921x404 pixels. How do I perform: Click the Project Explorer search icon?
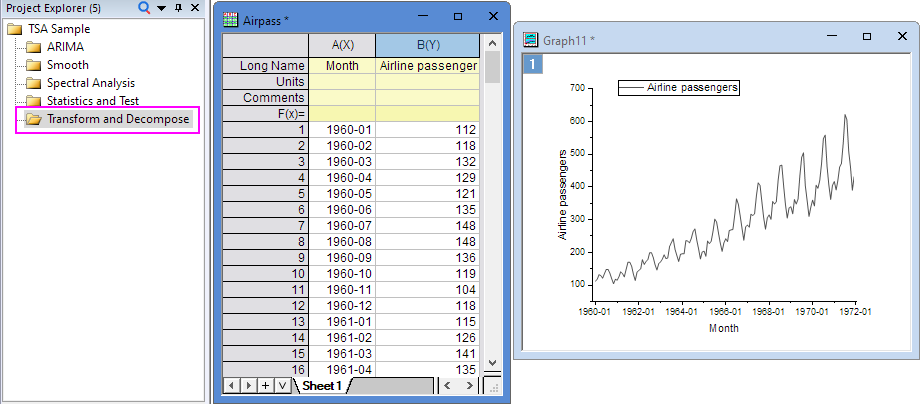tap(144, 8)
